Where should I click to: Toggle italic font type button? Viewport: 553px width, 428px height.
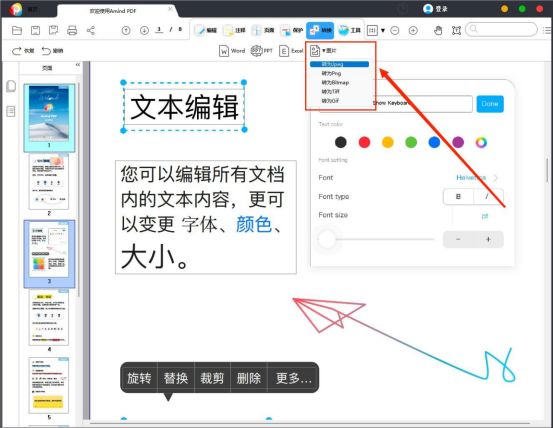pos(488,196)
